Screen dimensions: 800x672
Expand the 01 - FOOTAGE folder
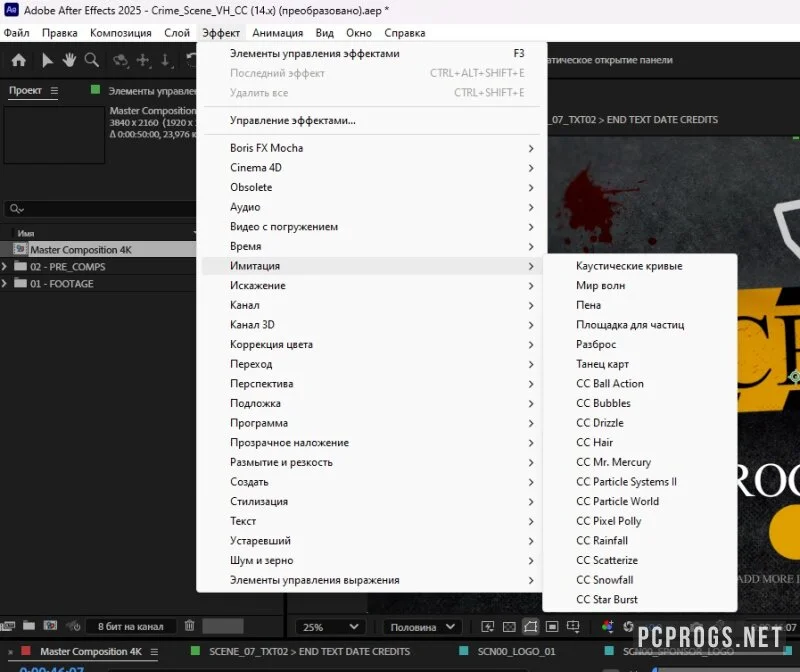[x=5, y=283]
